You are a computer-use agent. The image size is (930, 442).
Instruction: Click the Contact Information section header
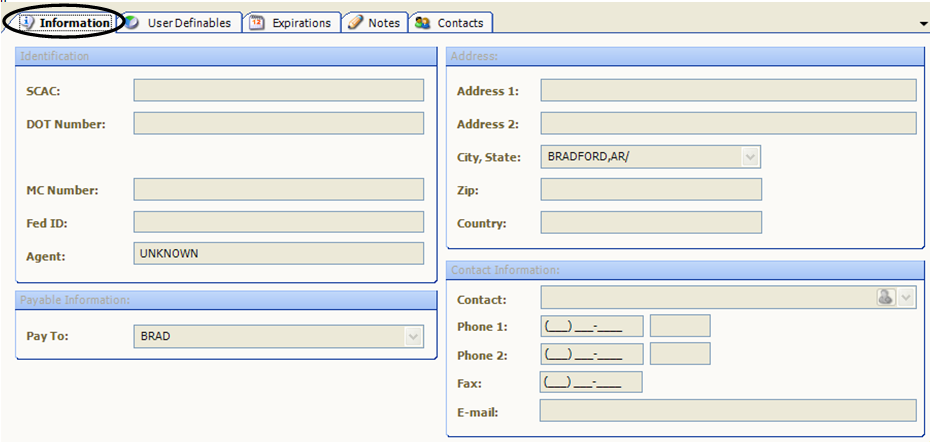[x=685, y=270]
